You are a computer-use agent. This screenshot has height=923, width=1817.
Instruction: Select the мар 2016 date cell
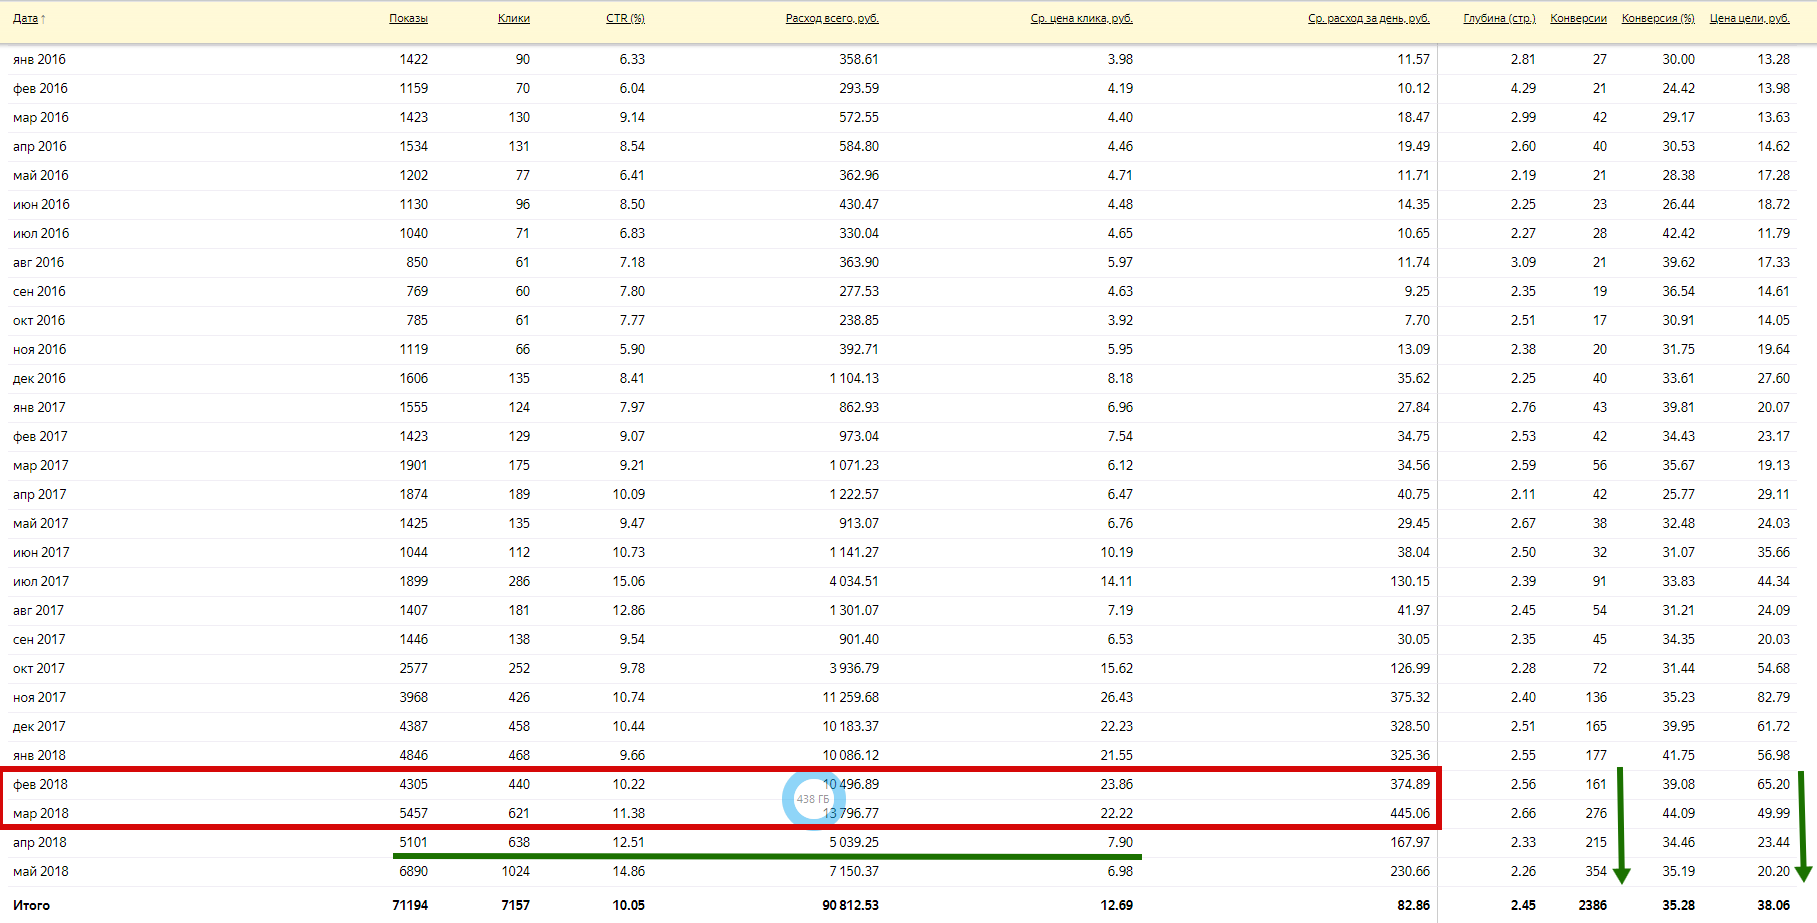coord(41,117)
